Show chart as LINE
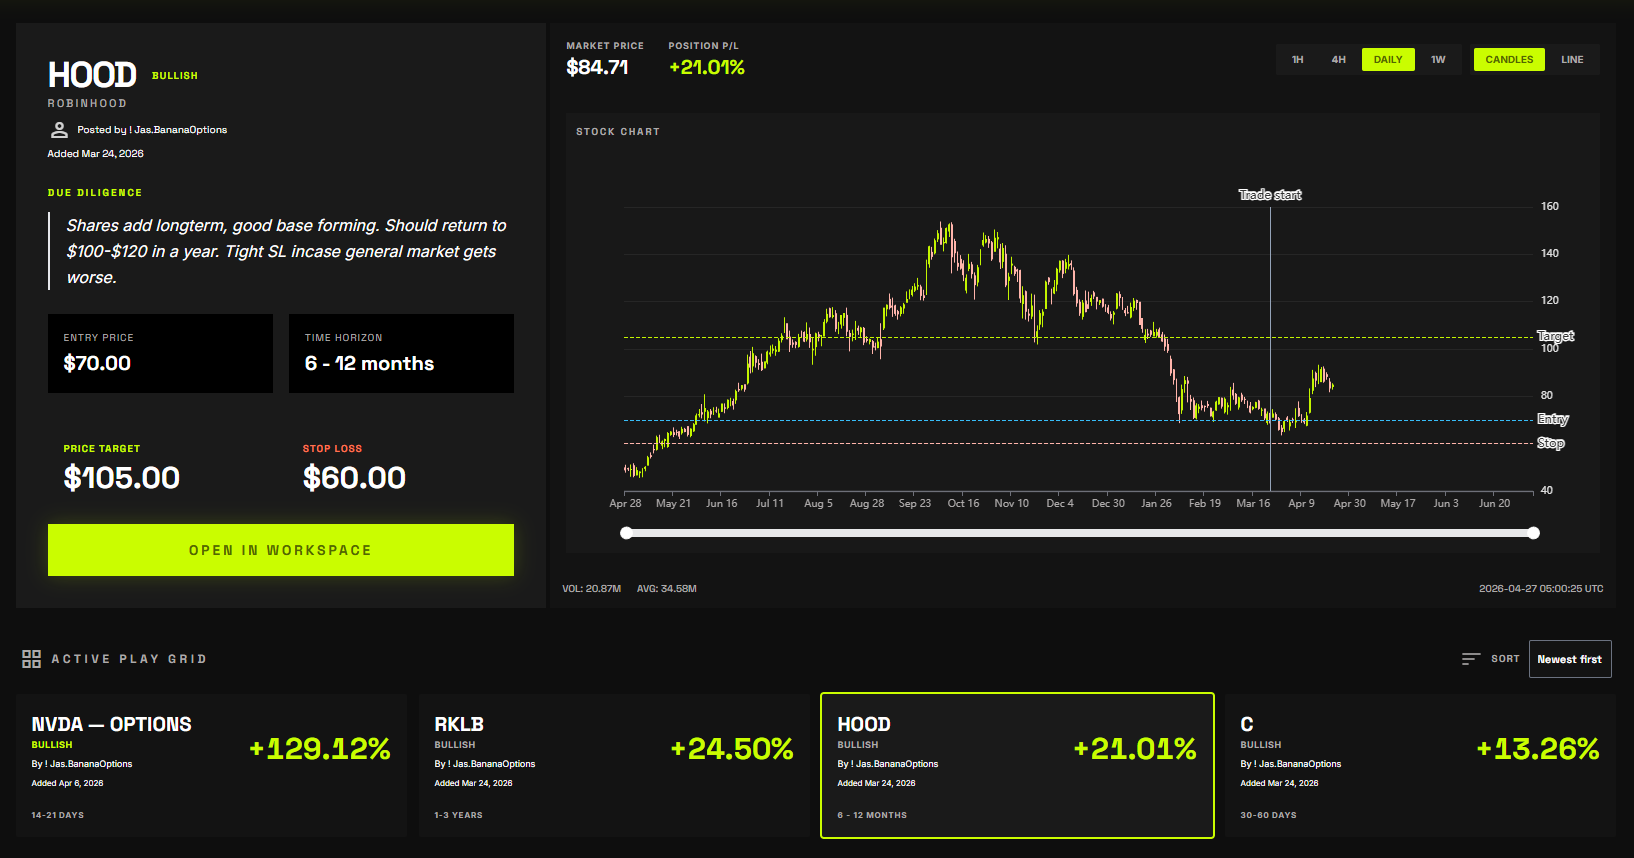 pyautogui.click(x=1572, y=60)
